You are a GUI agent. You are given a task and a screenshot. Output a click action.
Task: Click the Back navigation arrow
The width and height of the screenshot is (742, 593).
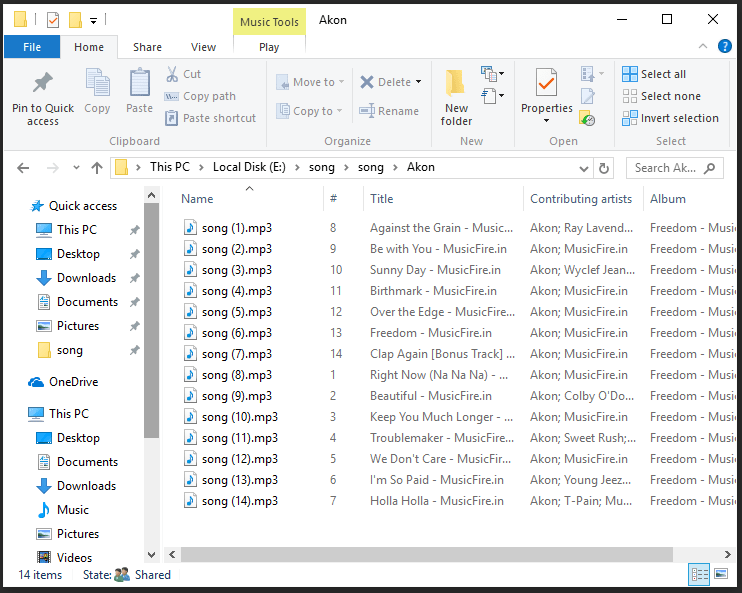click(23, 168)
